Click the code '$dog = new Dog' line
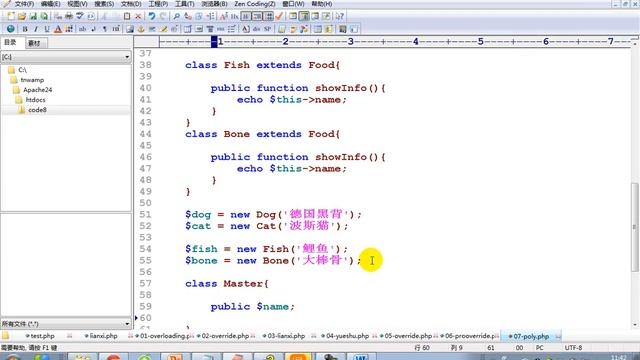 pos(273,214)
